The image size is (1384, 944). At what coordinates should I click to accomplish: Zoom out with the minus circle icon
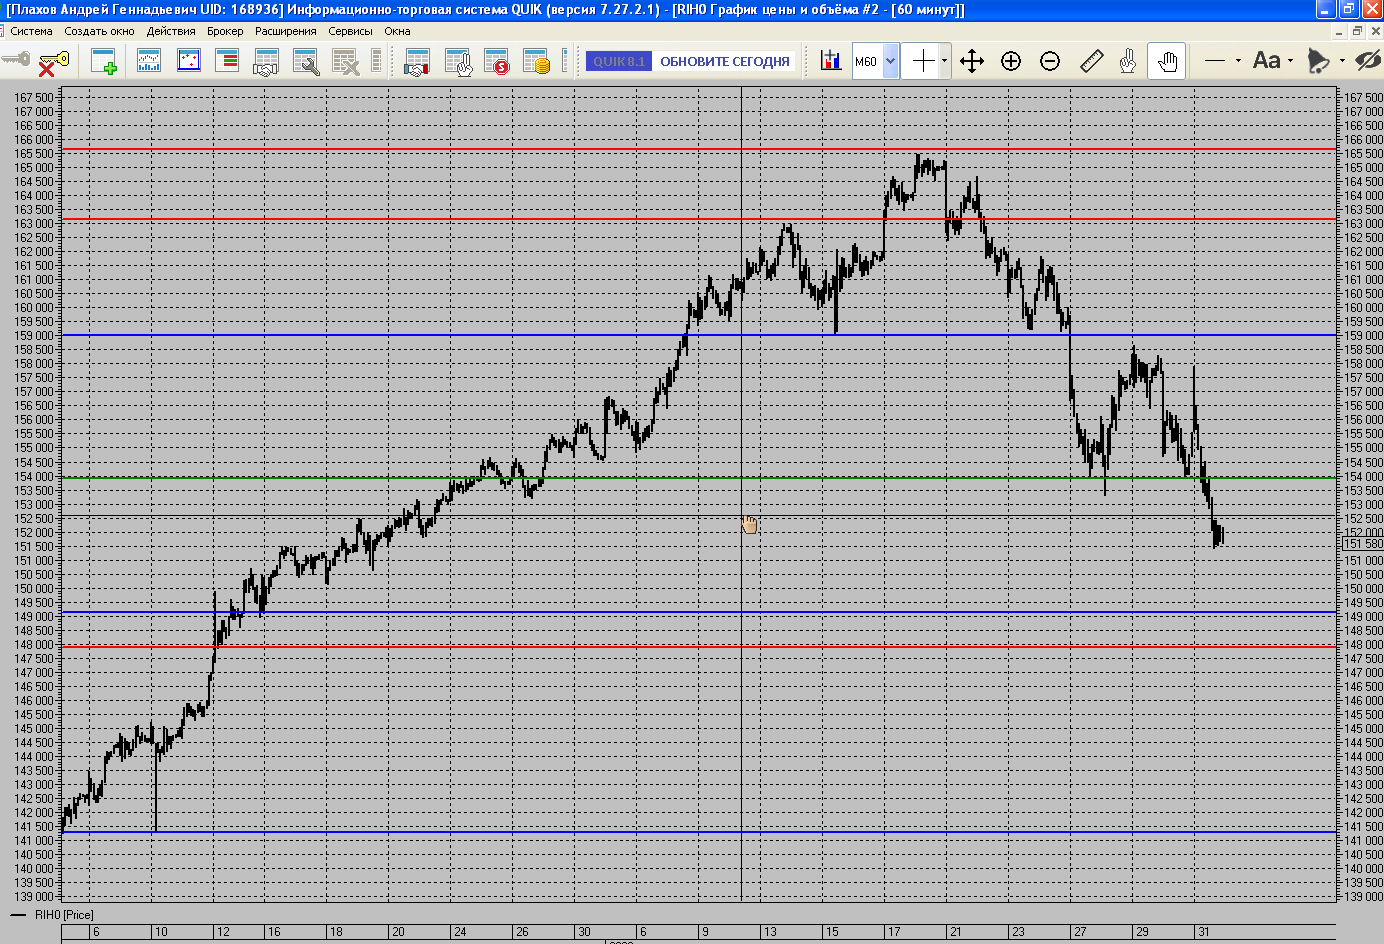click(1050, 61)
